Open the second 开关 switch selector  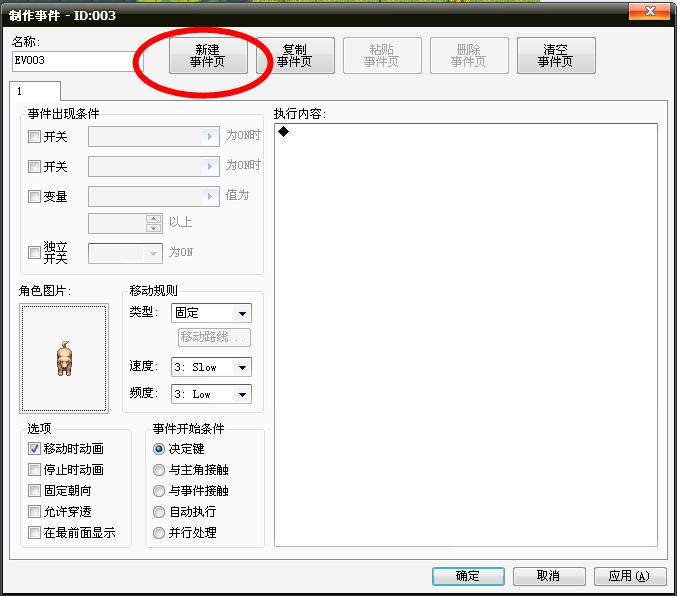[154, 166]
